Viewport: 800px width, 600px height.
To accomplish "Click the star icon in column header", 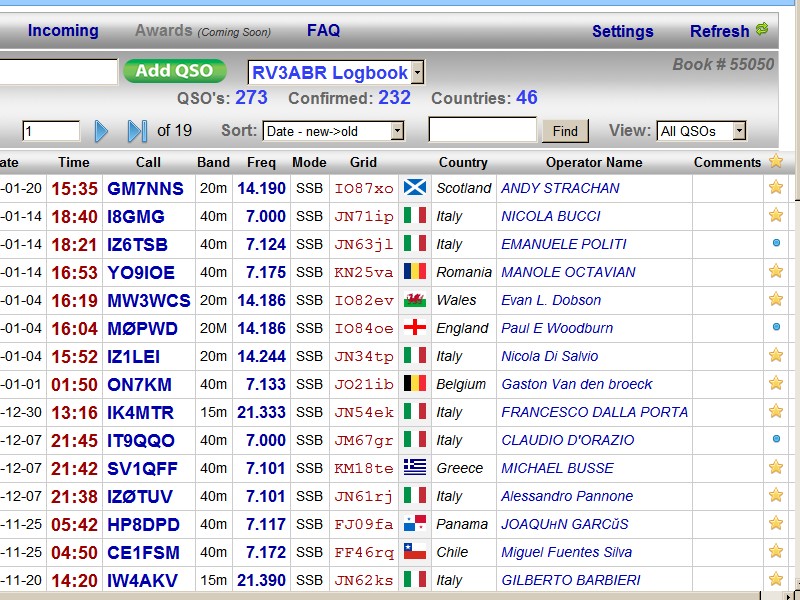I will pyautogui.click(x=775, y=161).
